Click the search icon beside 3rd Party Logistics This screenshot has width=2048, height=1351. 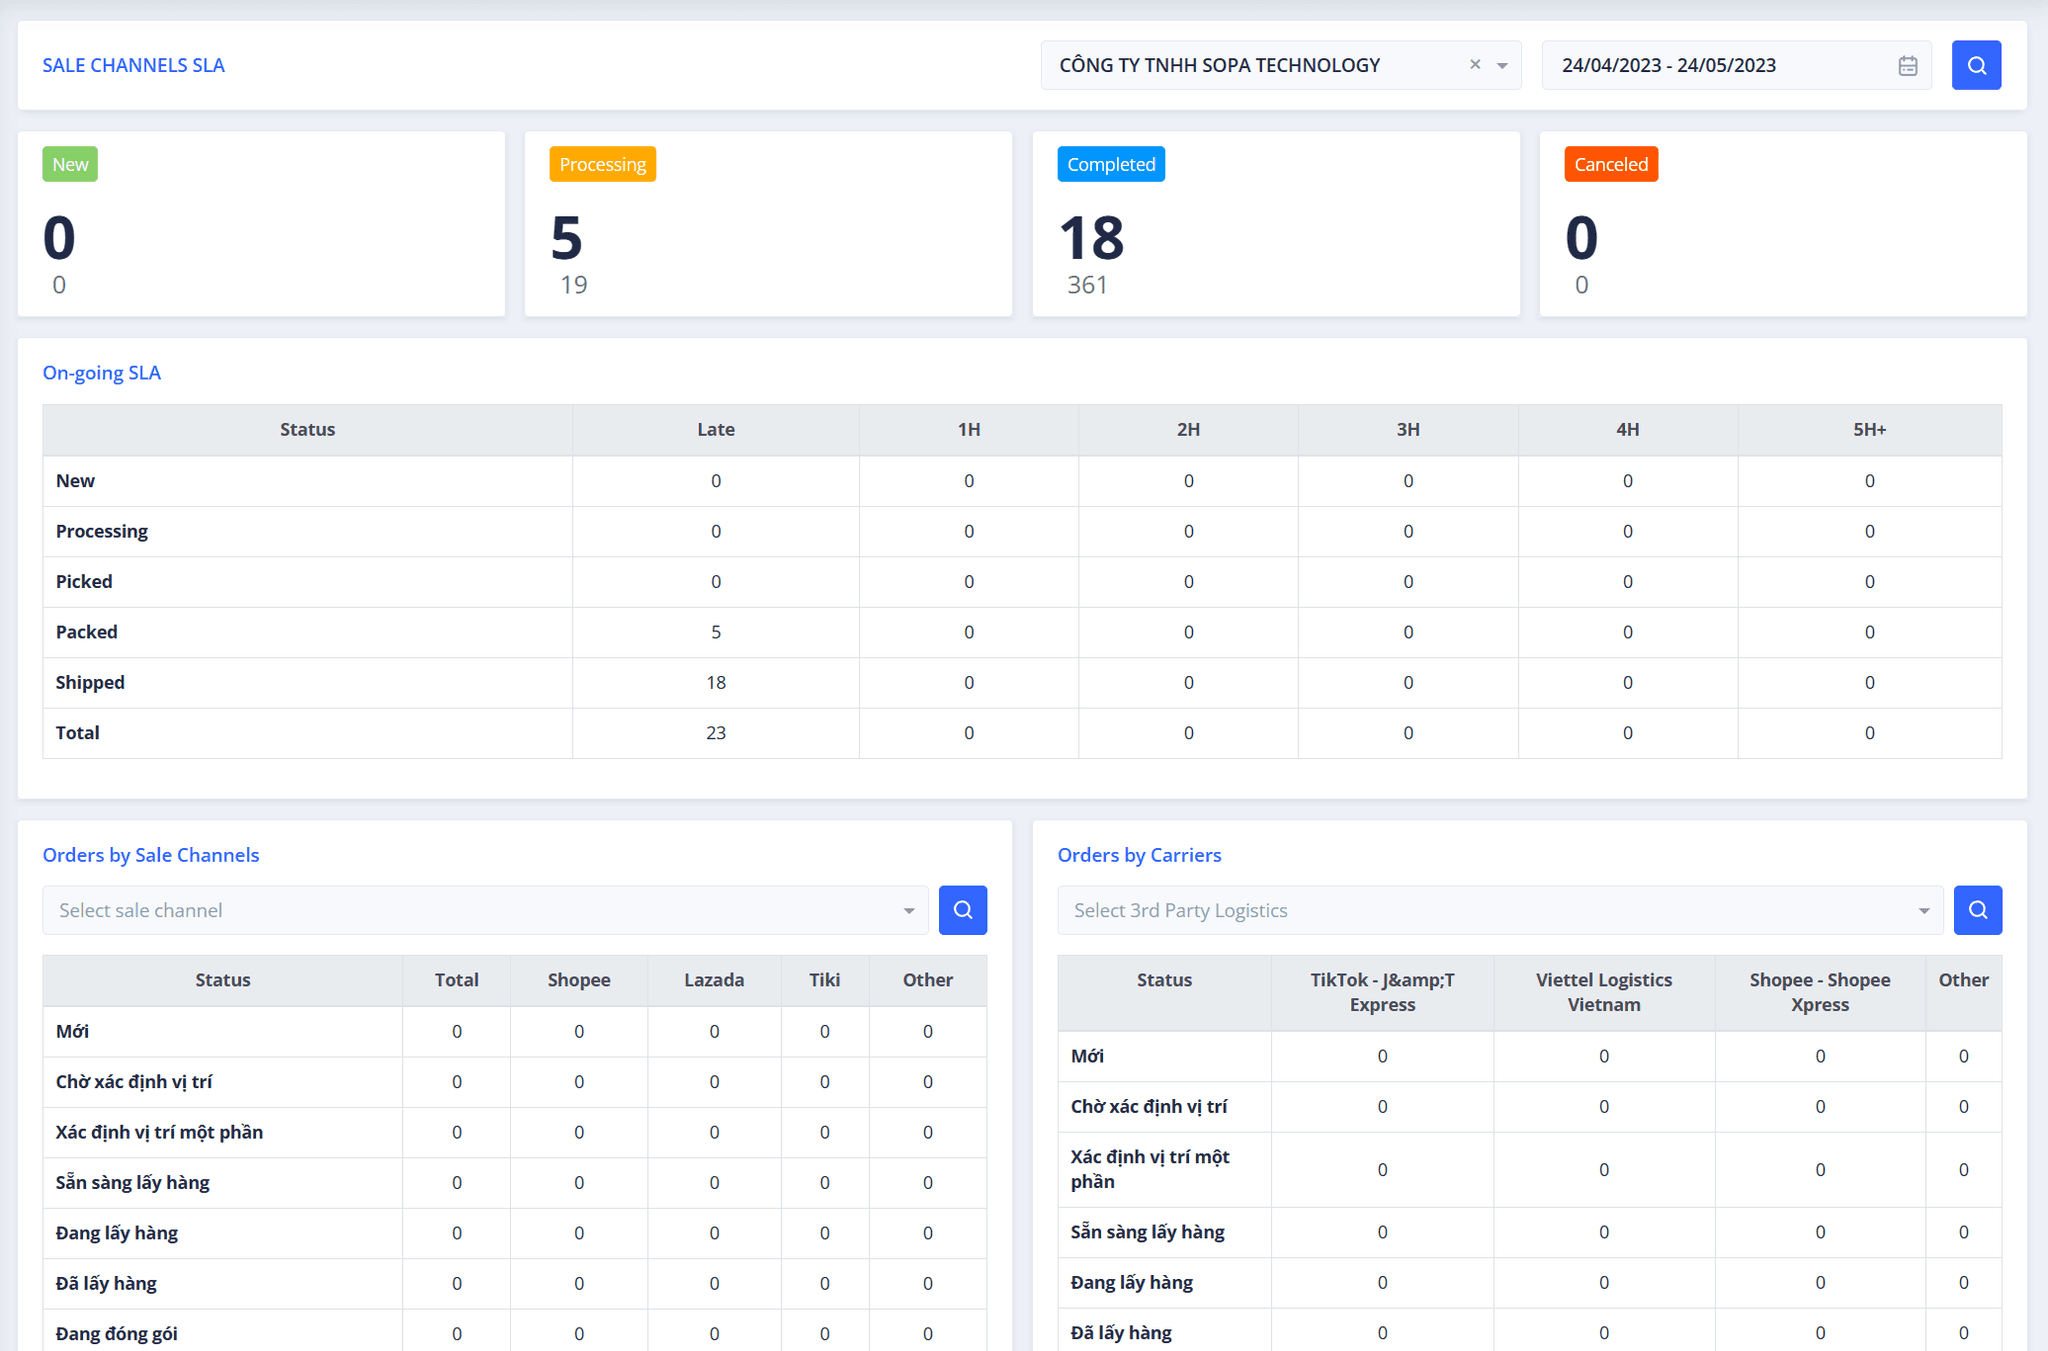click(1977, 910)
